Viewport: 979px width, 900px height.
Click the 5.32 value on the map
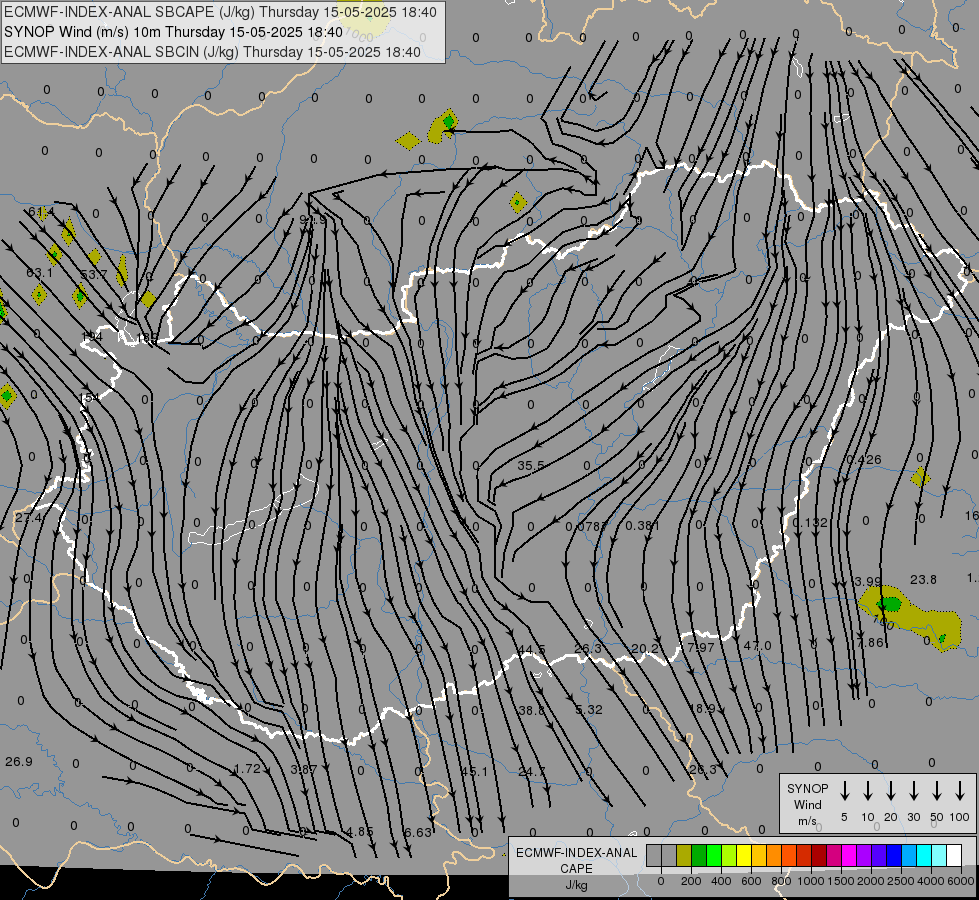[589, 710]
